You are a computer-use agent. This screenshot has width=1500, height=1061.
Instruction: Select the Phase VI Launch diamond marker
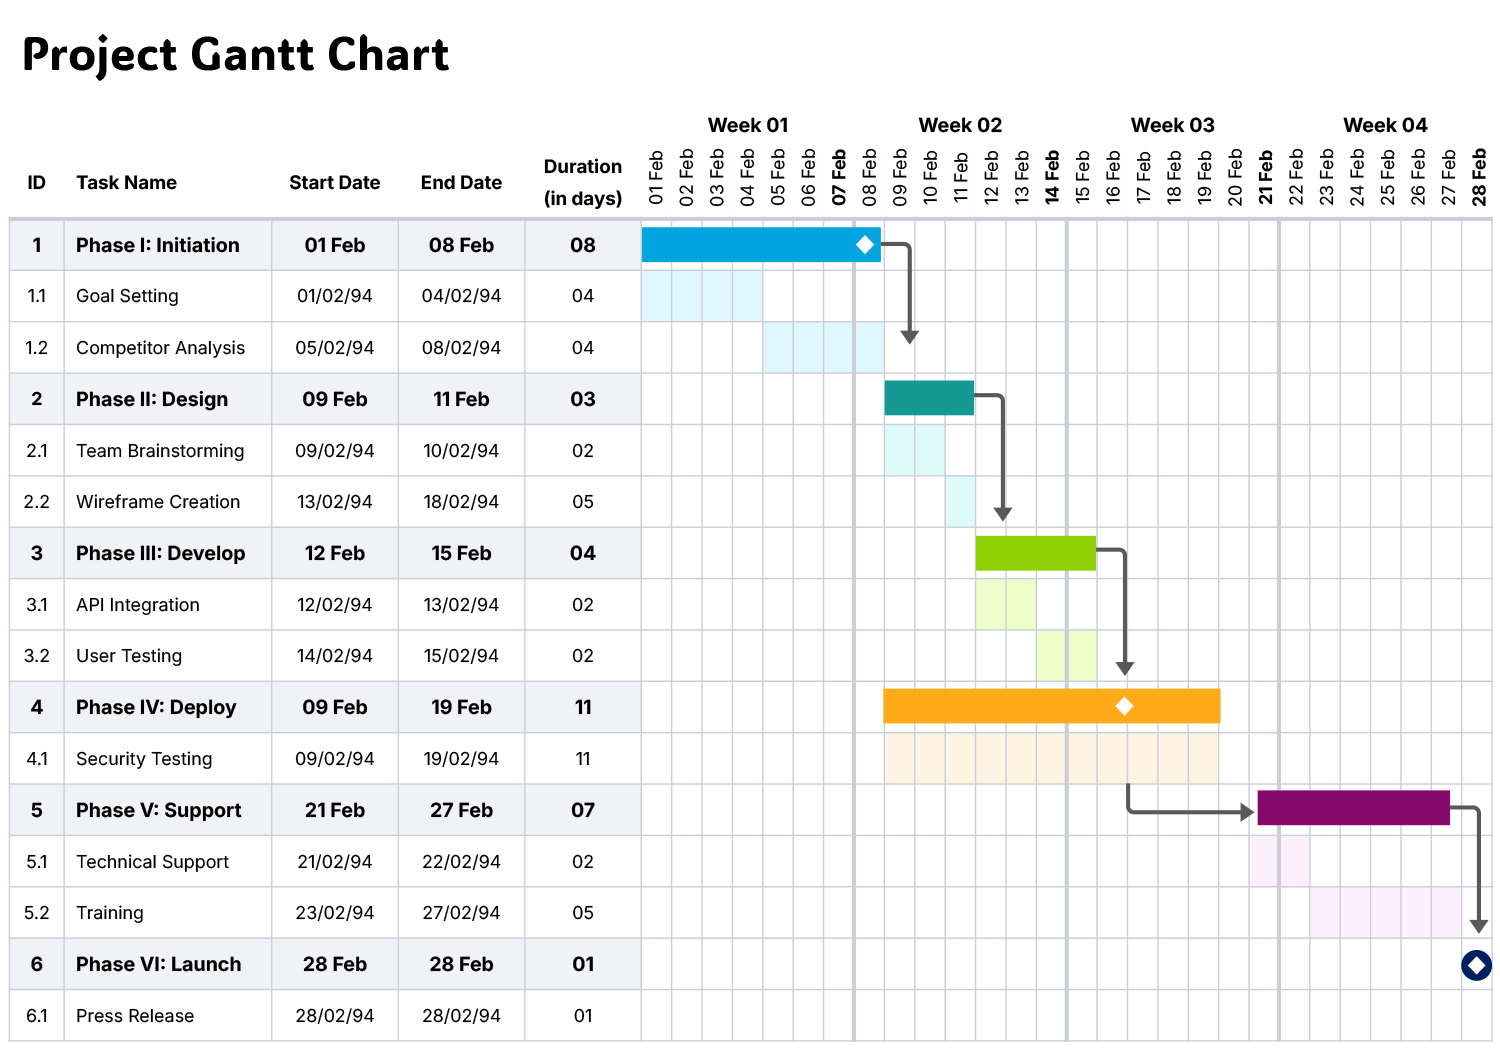(1477, 965)
